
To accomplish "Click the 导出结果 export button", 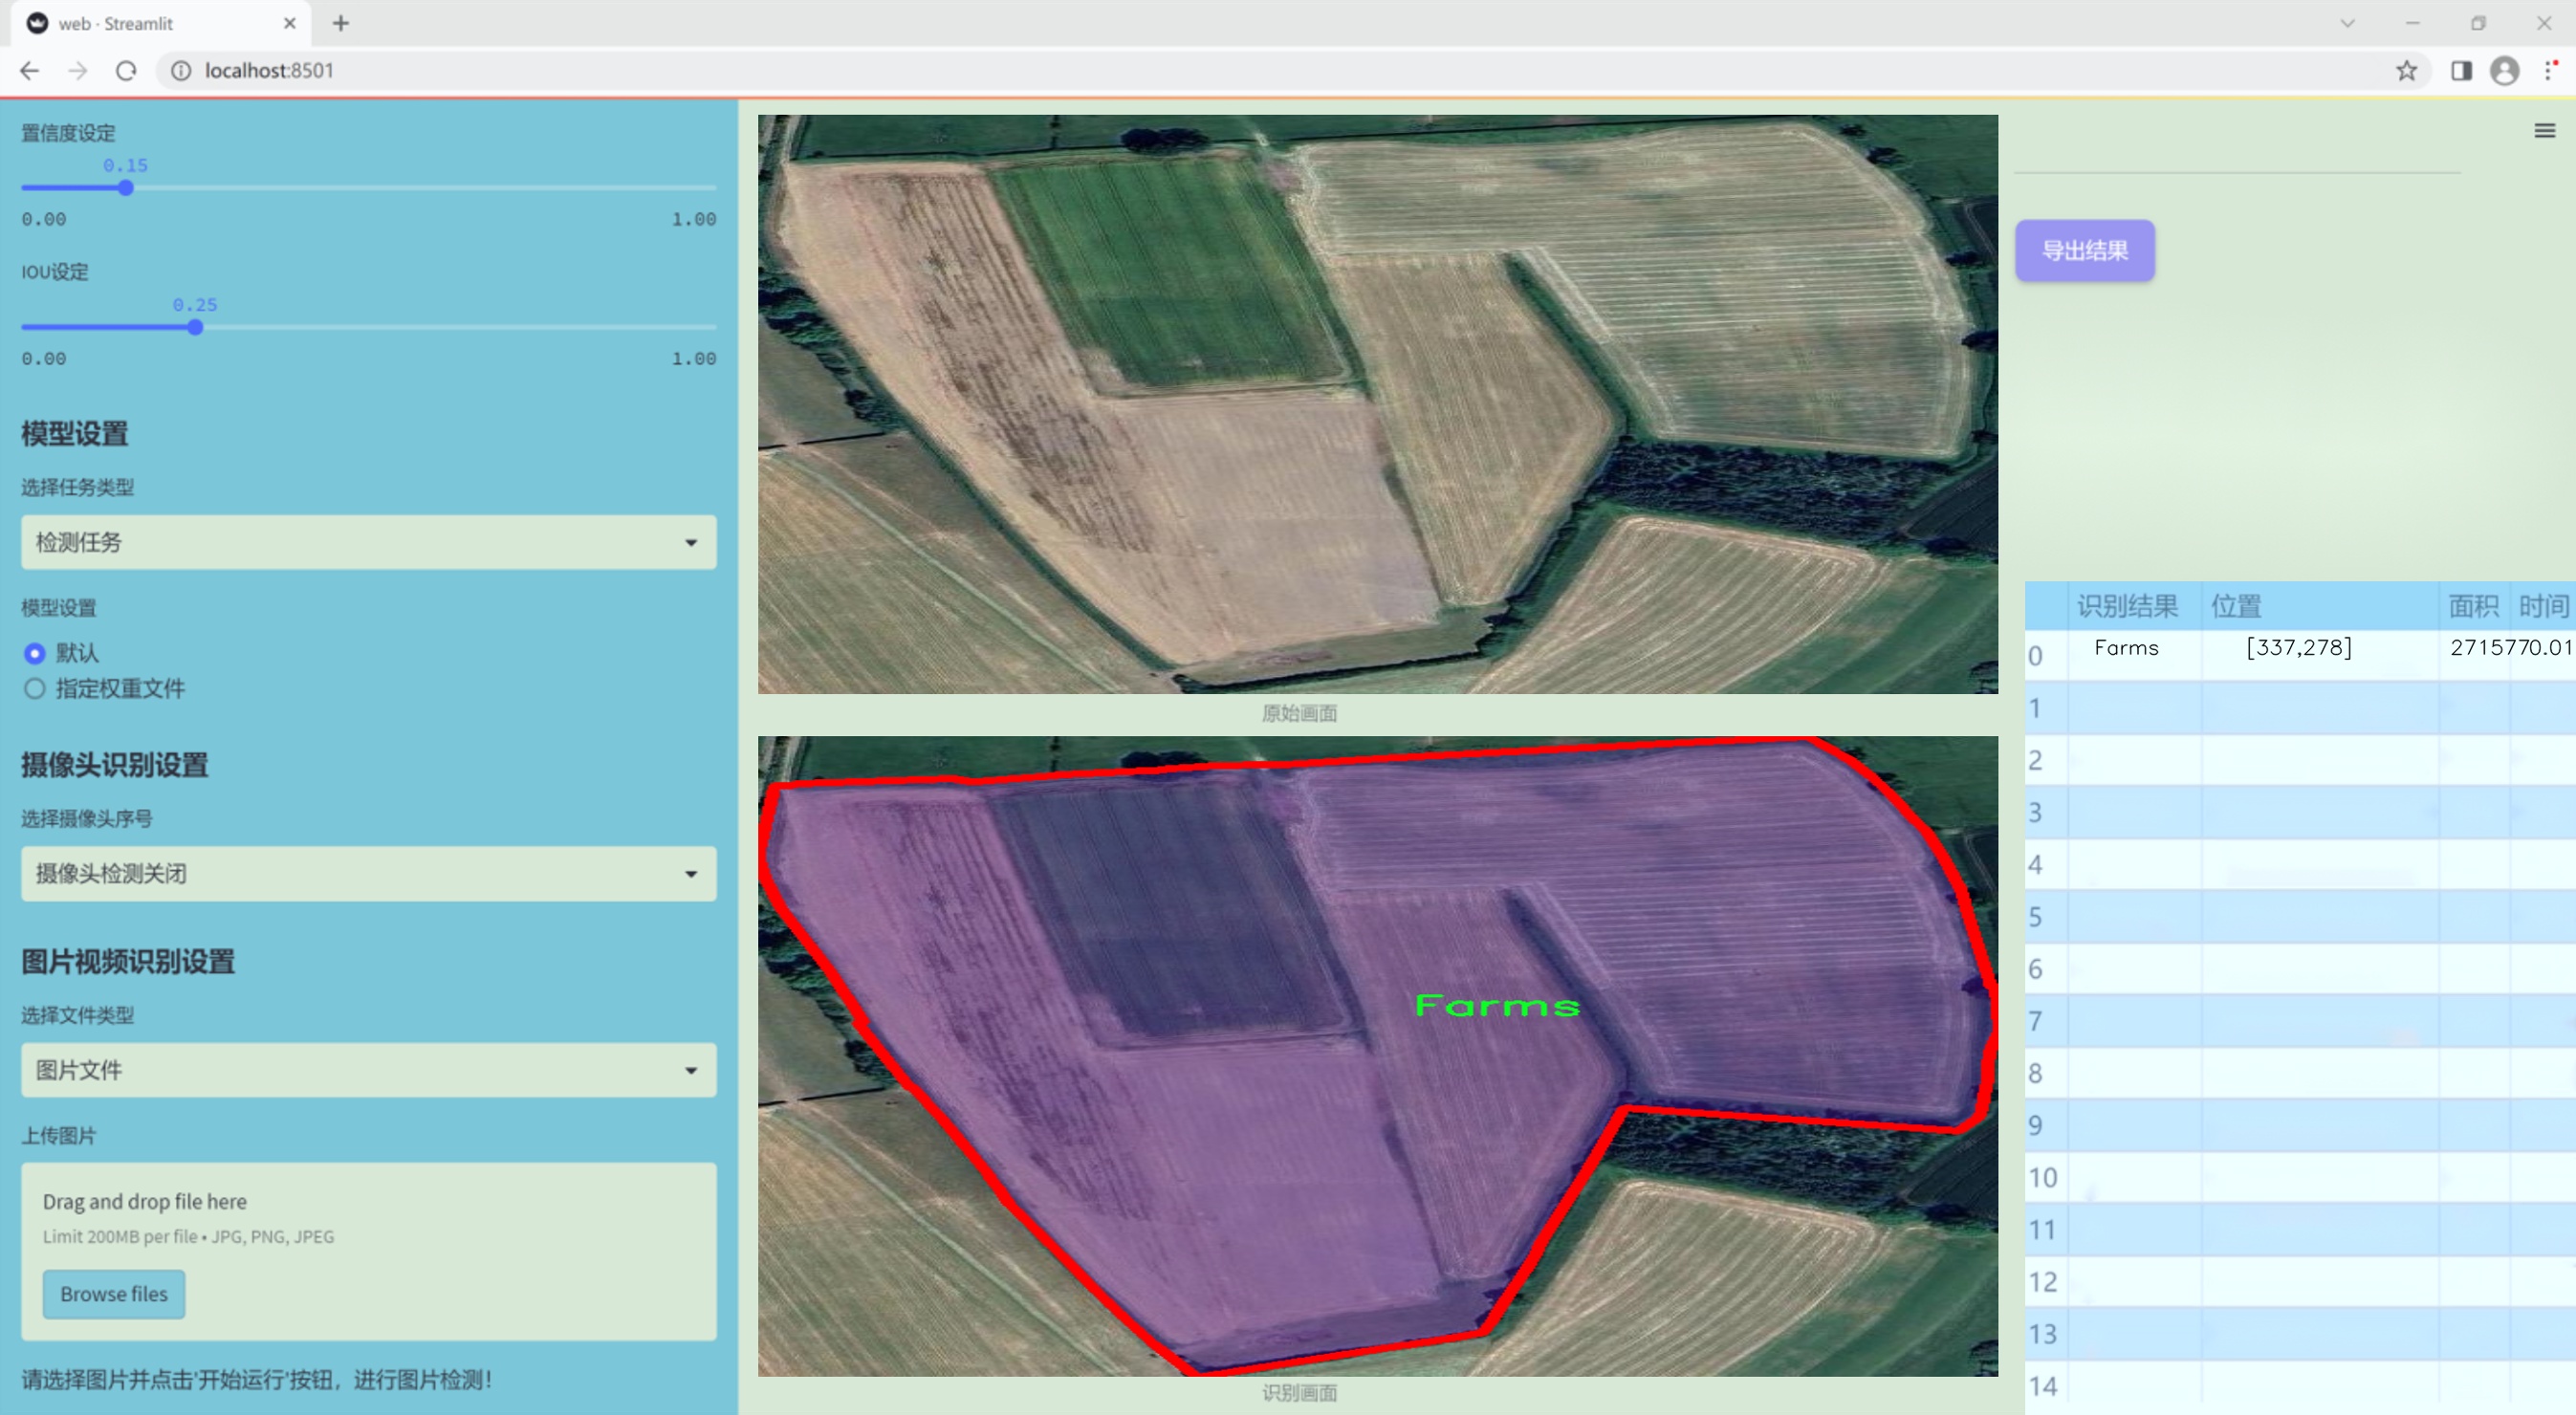I will [x=2084, y=251].
